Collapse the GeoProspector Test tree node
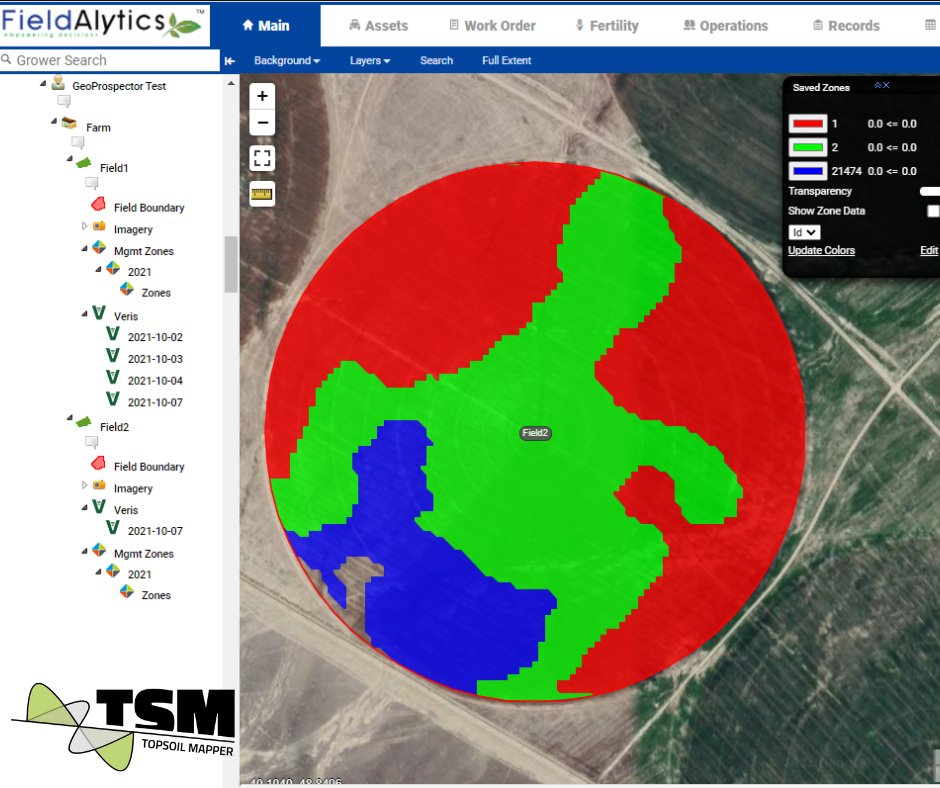940x788 pixels. coord(43,83)
